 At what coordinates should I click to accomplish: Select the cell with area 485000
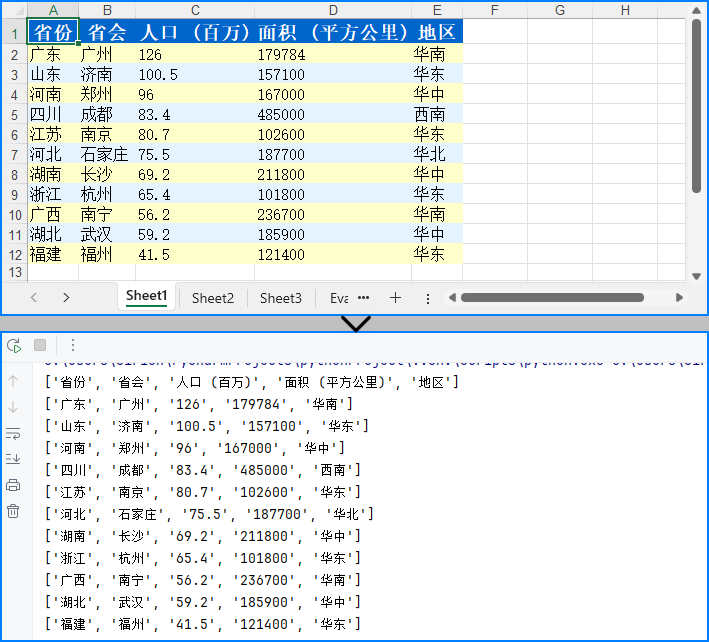coord(333,114)
